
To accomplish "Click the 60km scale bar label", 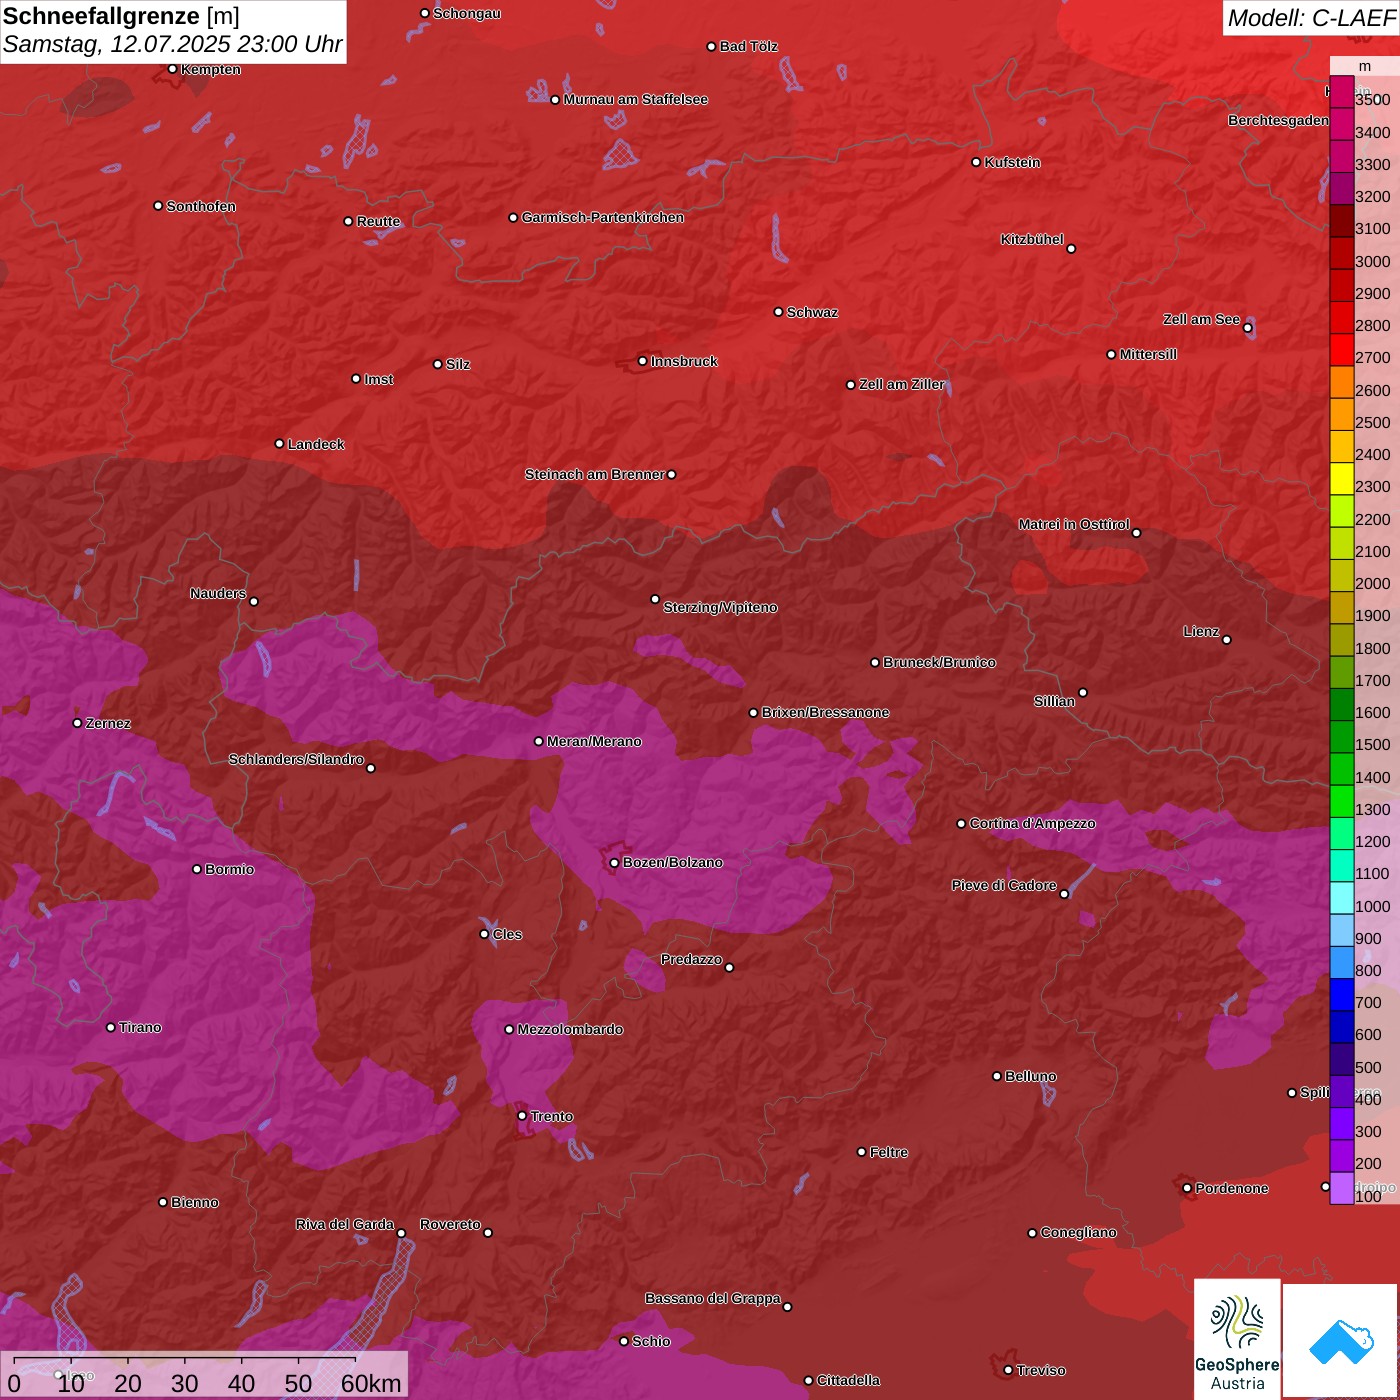I will tap(371, 1383).
